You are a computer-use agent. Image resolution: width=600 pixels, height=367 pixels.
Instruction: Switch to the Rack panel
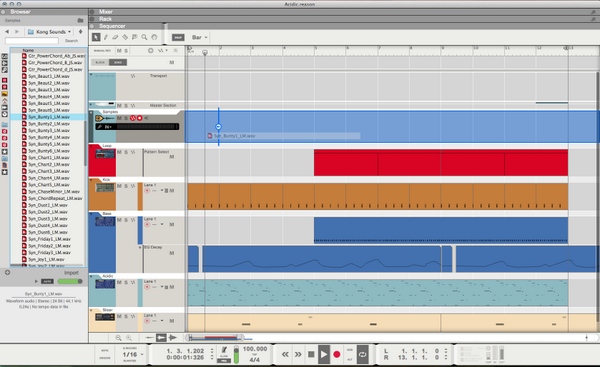pyautogui.click(x=105, y=19)
